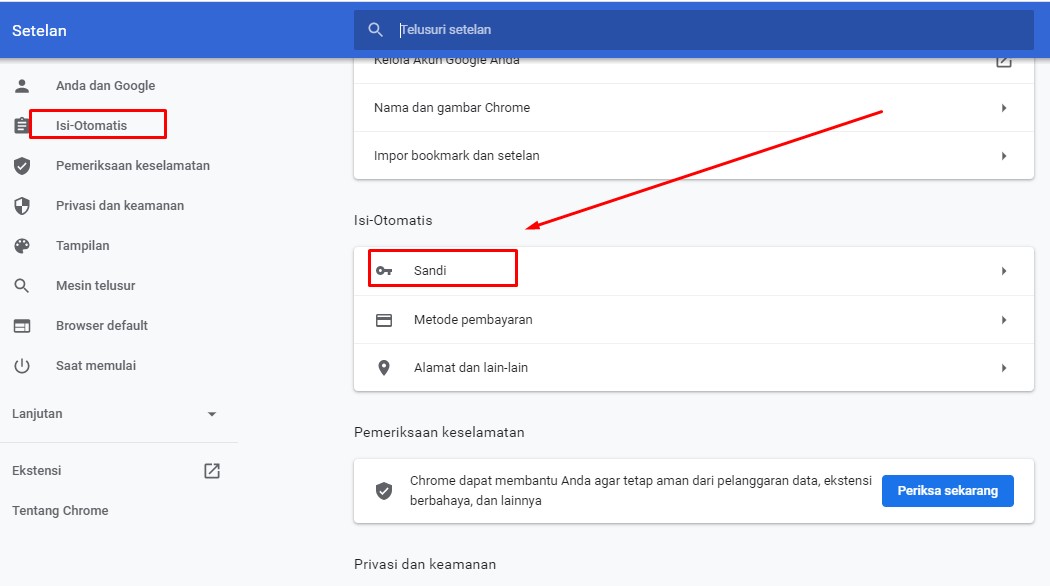Open the Sandi passwords entry
This screenshot has width=1050, height=586.
click(x=694, y=271)
